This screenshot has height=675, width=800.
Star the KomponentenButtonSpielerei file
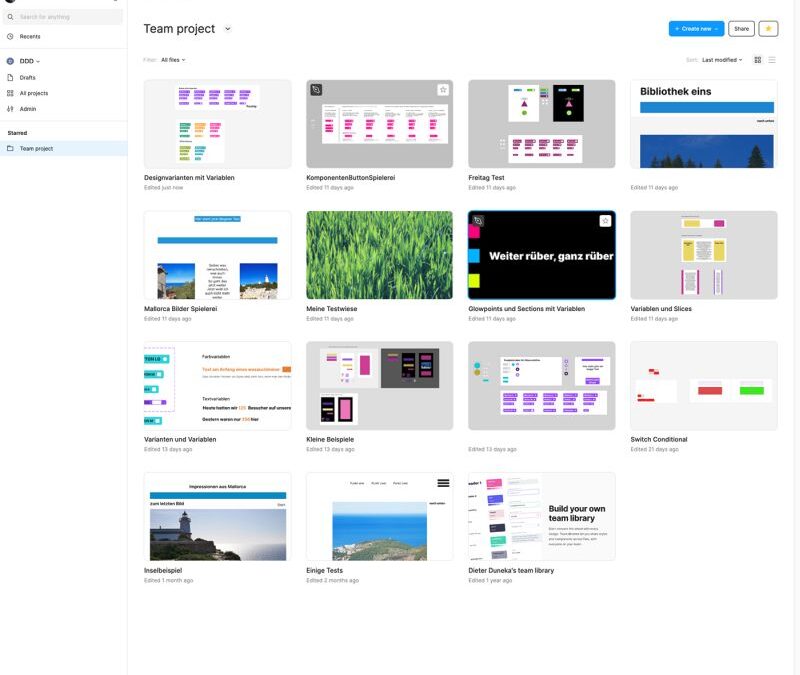[x=443, y=90]
